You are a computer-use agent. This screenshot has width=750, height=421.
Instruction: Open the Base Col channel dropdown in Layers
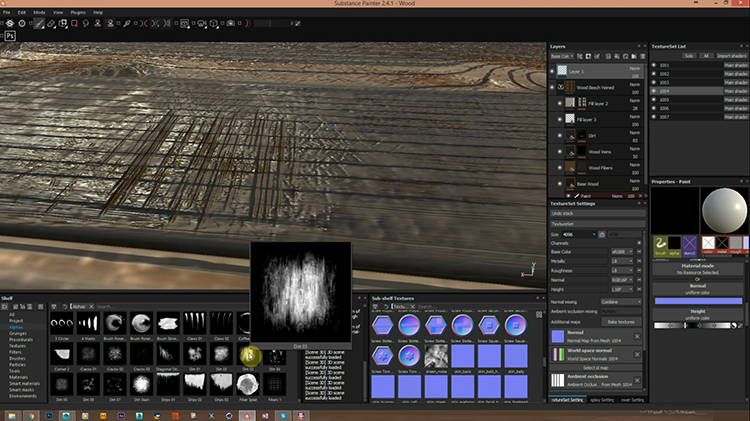[x=562, y=56]
